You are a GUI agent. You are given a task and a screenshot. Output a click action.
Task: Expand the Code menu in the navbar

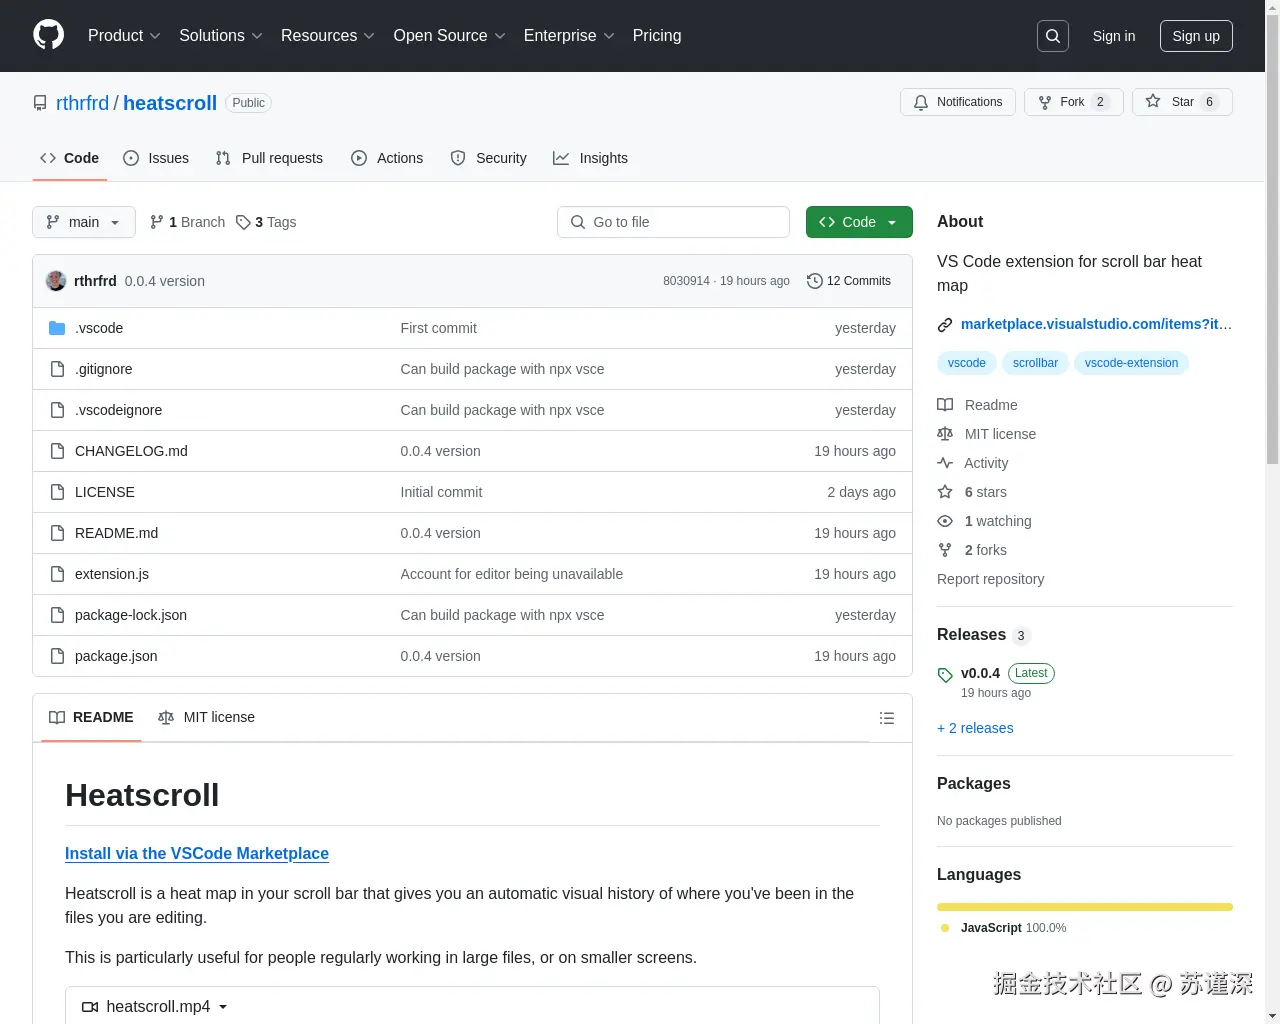859,222
